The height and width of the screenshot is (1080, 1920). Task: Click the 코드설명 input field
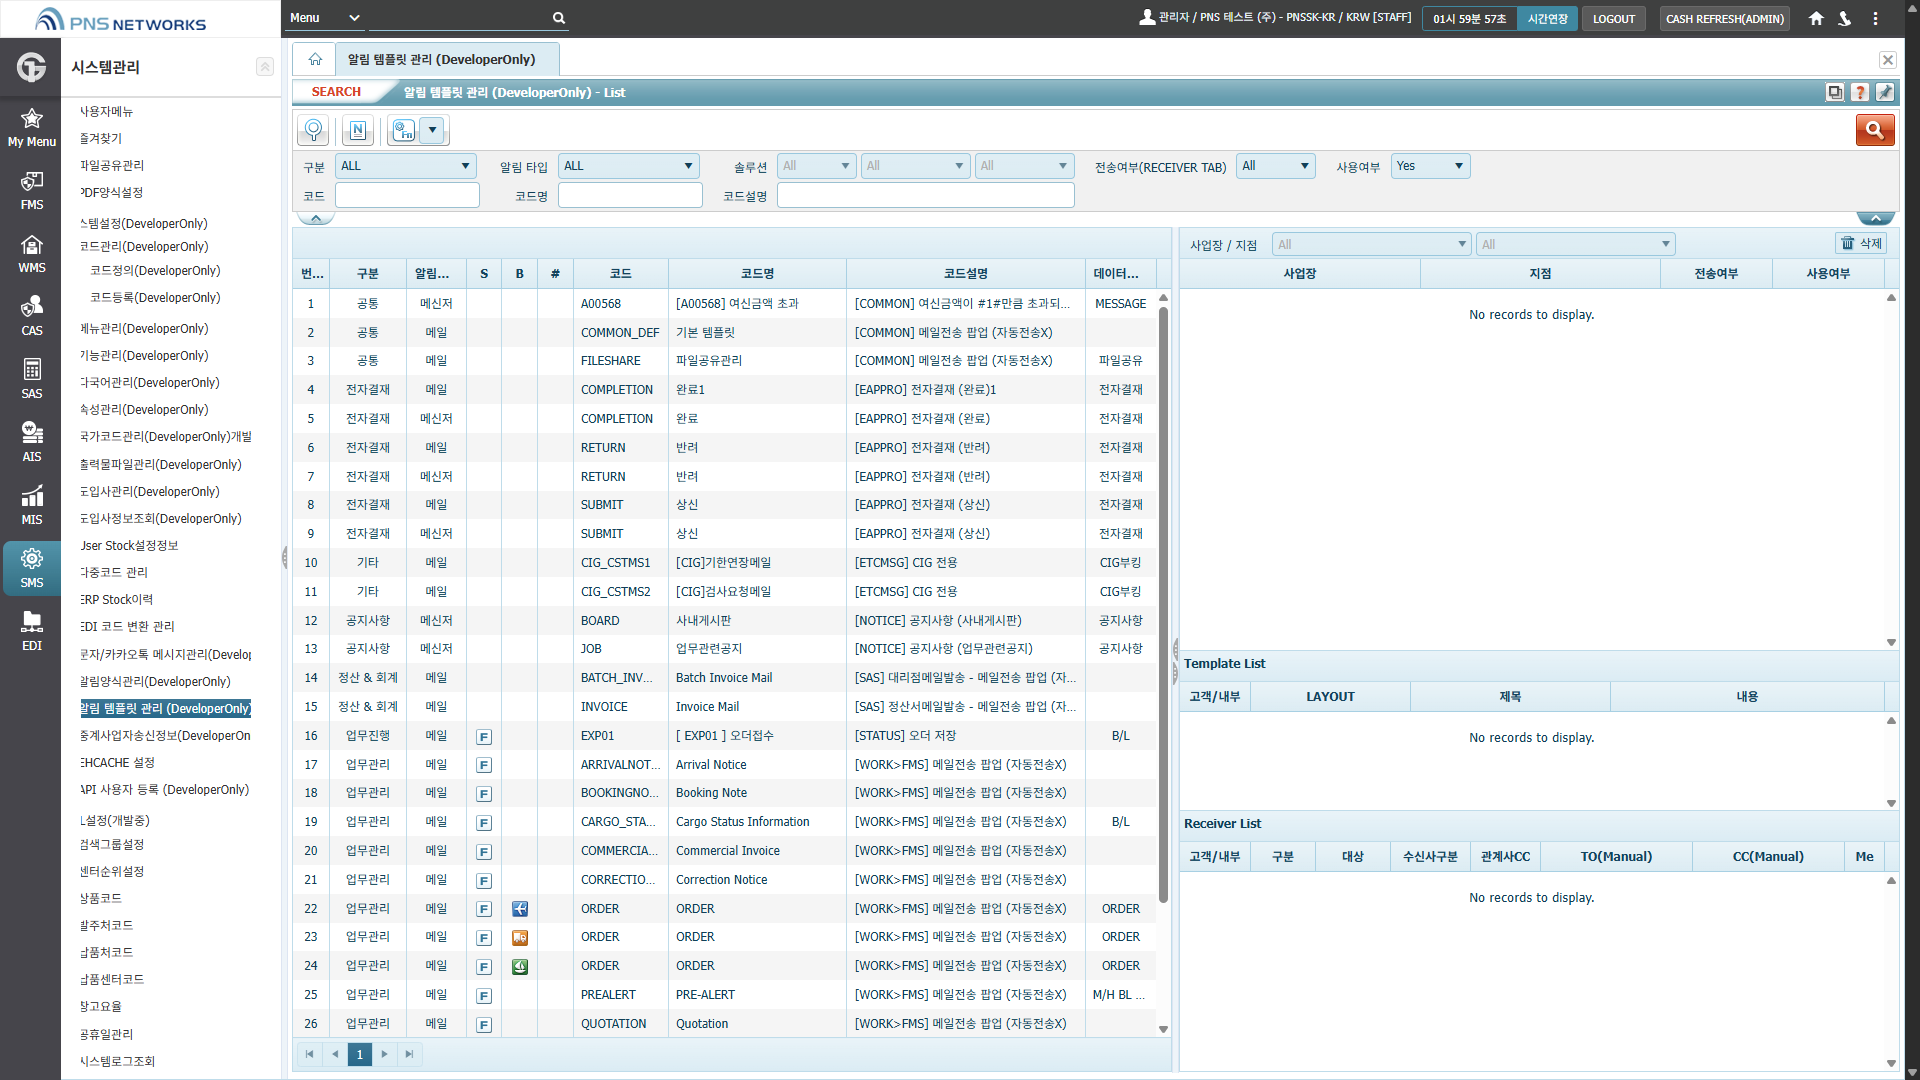tap(925, 196)
